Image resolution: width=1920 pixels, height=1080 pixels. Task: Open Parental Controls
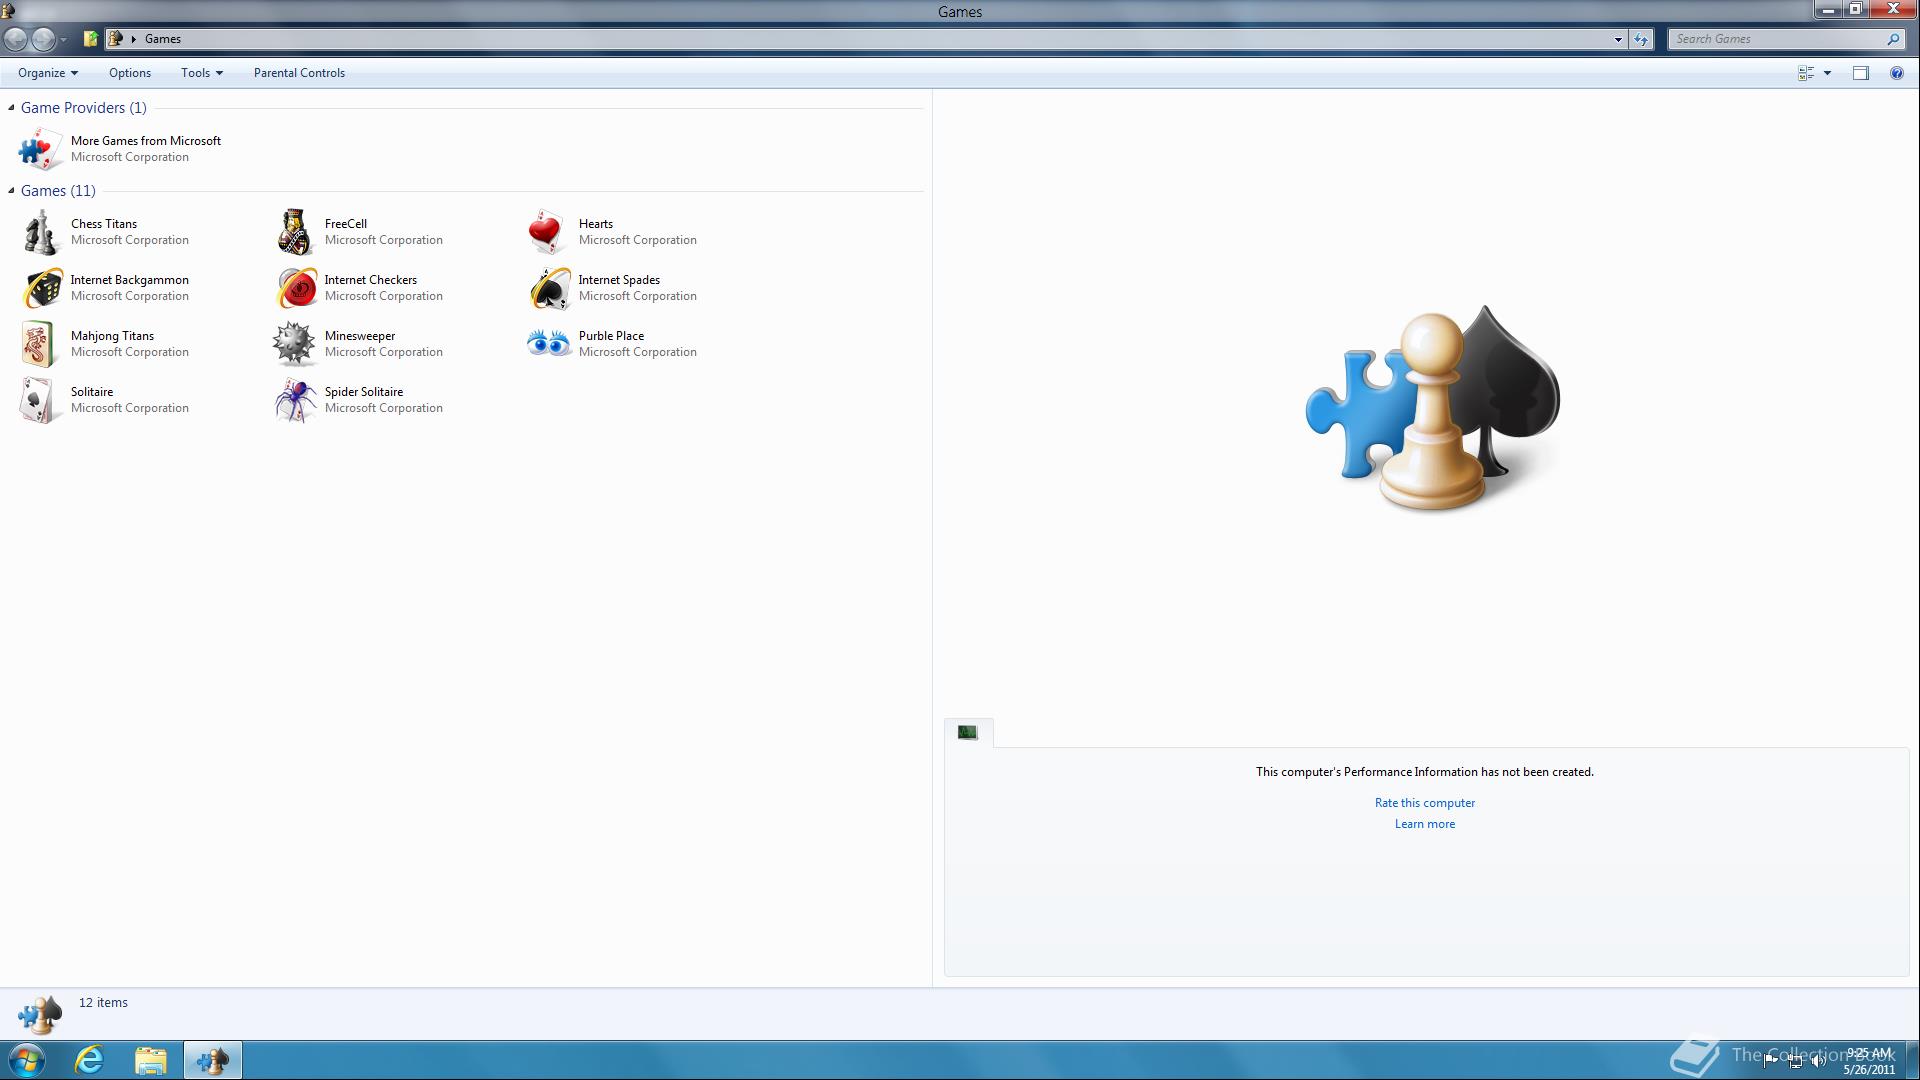[x=299, y=73]
